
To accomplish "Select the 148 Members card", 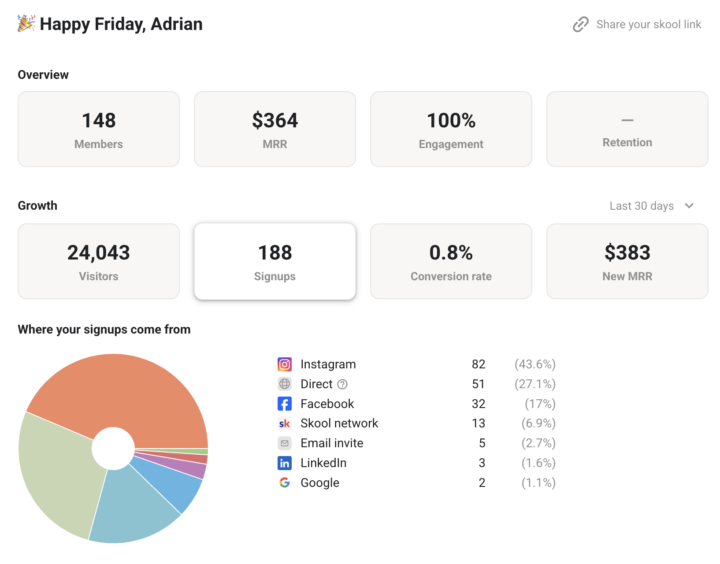I will click(x=99, y=129).
